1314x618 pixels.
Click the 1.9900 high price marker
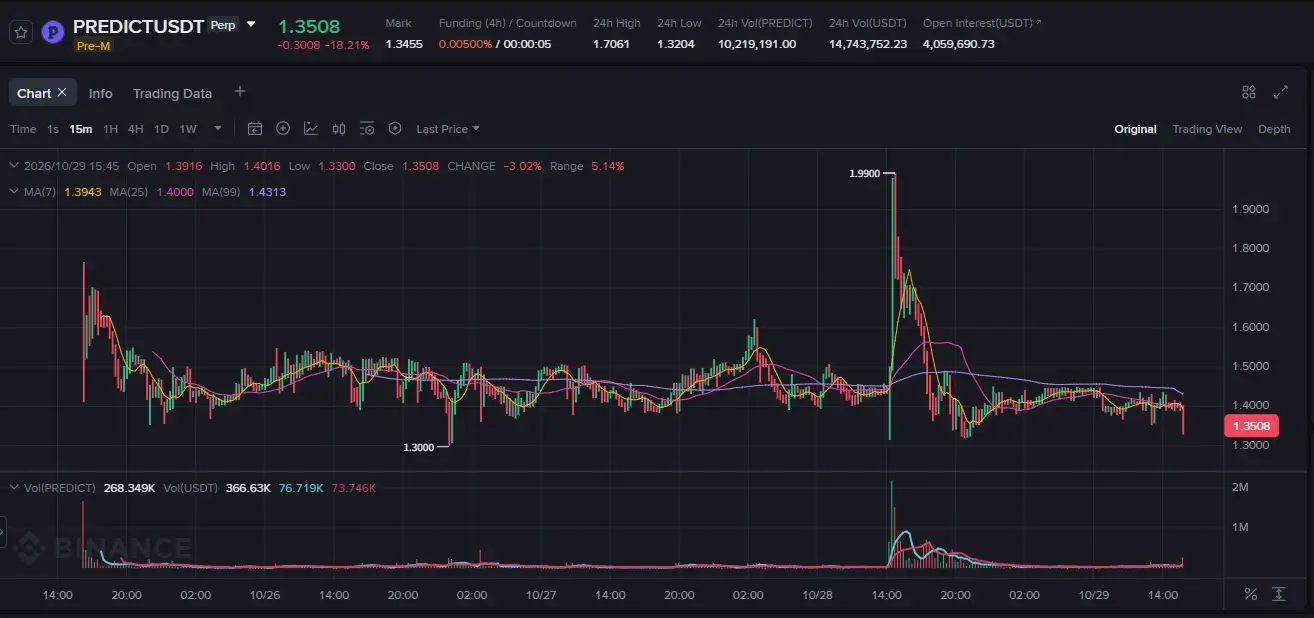(x=864, y=173)
